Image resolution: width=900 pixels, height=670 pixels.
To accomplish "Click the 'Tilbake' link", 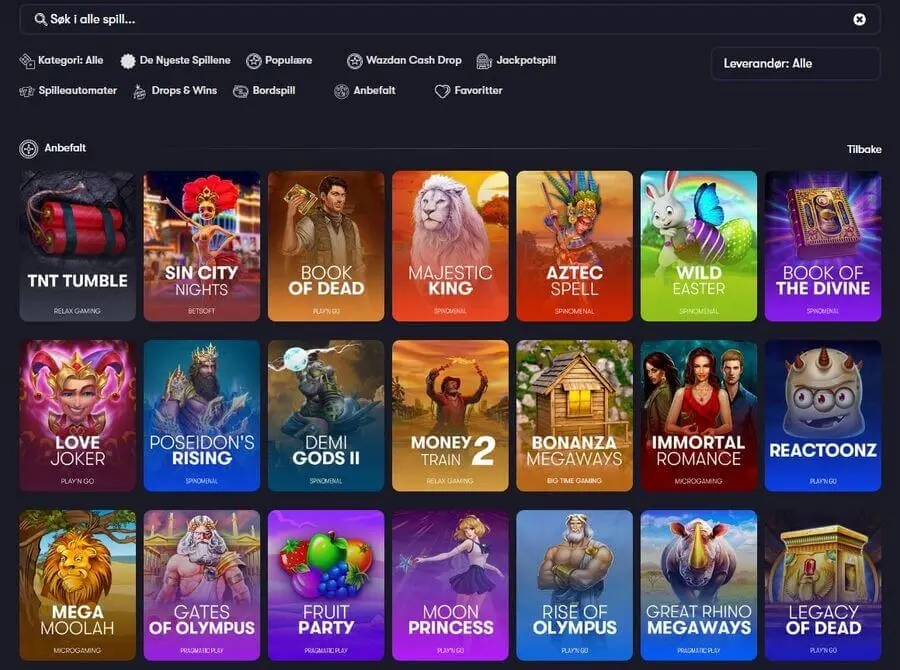I will pyautogui.click(x=864, y=149).
